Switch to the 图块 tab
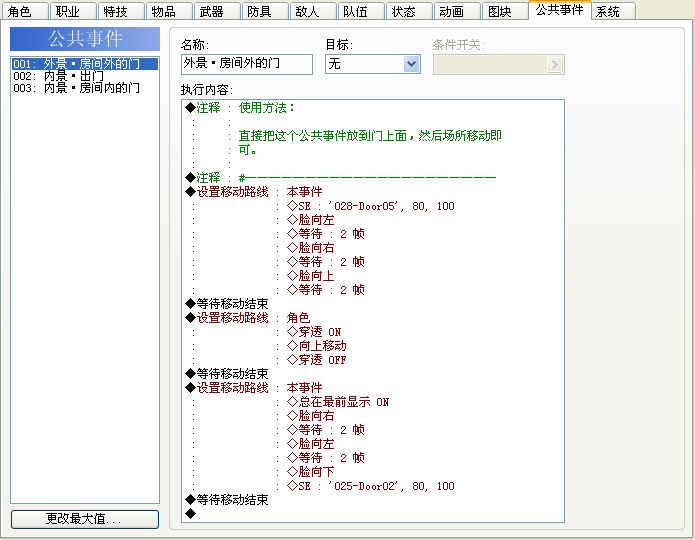Screen dimensions: 695x540 [x=505, y=11]
